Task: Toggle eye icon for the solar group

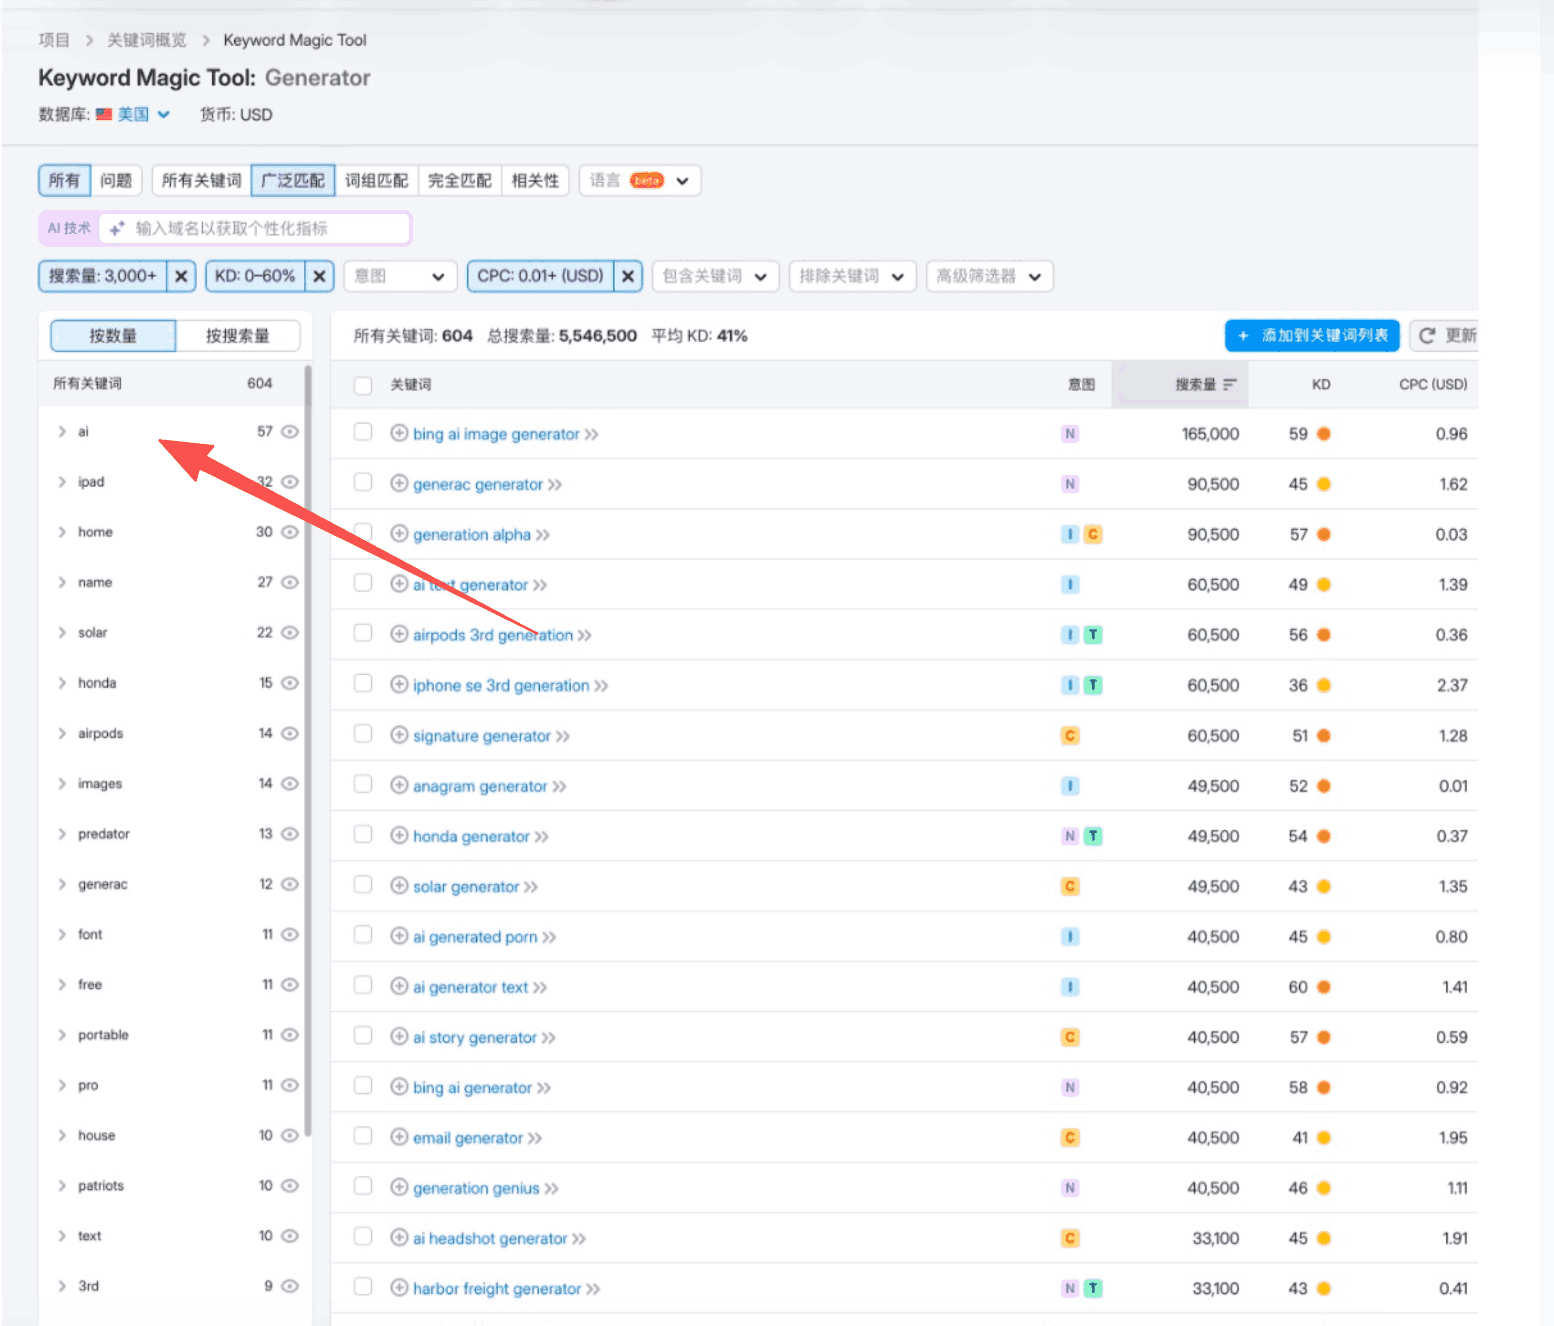Action: (x=290, y=633)
